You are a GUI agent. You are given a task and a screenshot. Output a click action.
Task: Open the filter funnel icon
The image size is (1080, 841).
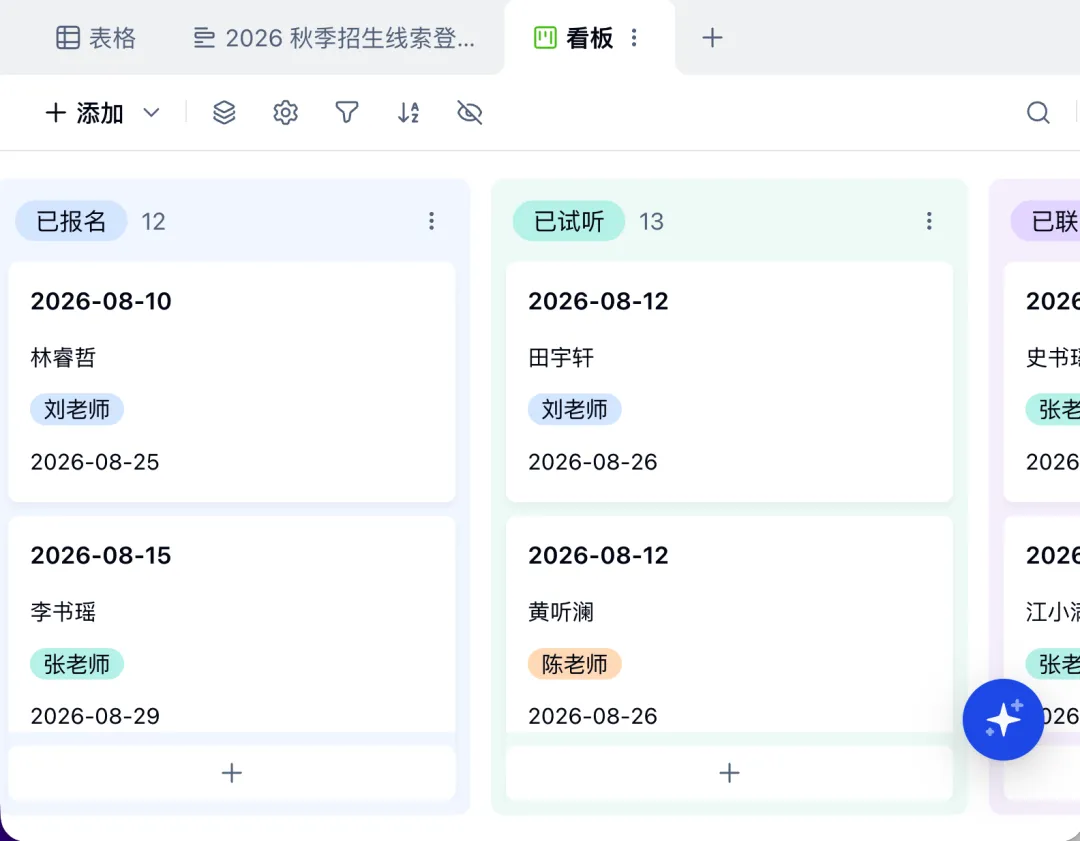coord(346,112)
